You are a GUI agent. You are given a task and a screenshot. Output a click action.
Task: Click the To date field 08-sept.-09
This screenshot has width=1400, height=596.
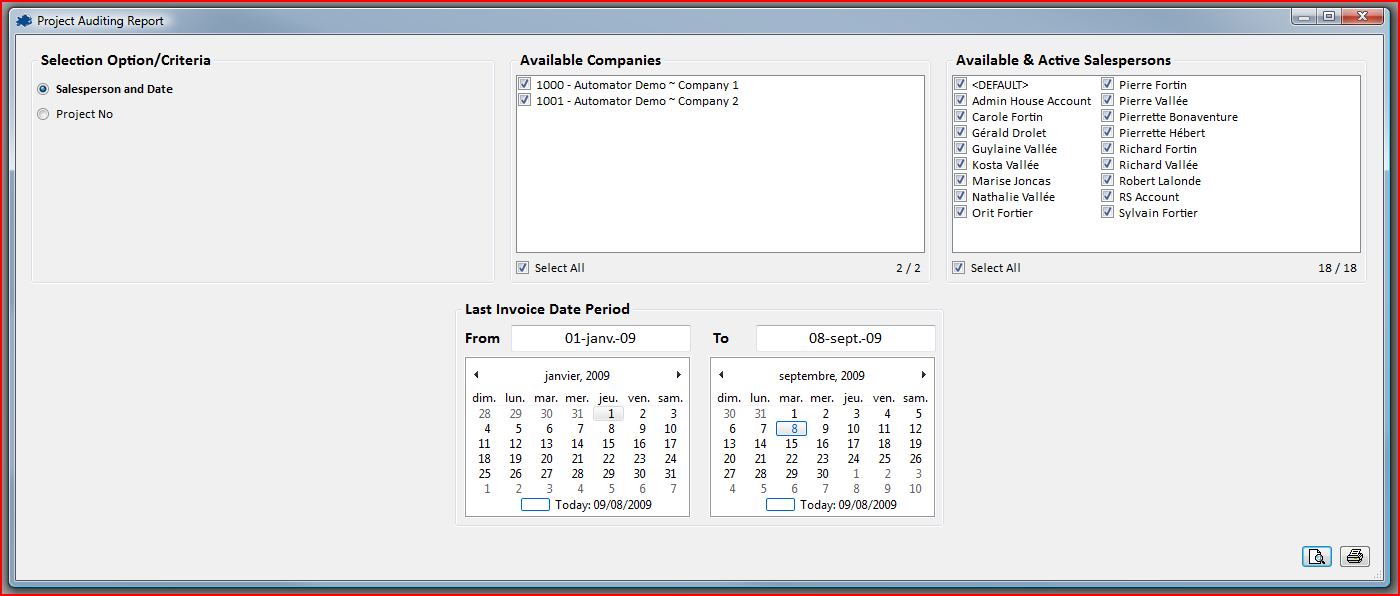(x=845, y=338)
